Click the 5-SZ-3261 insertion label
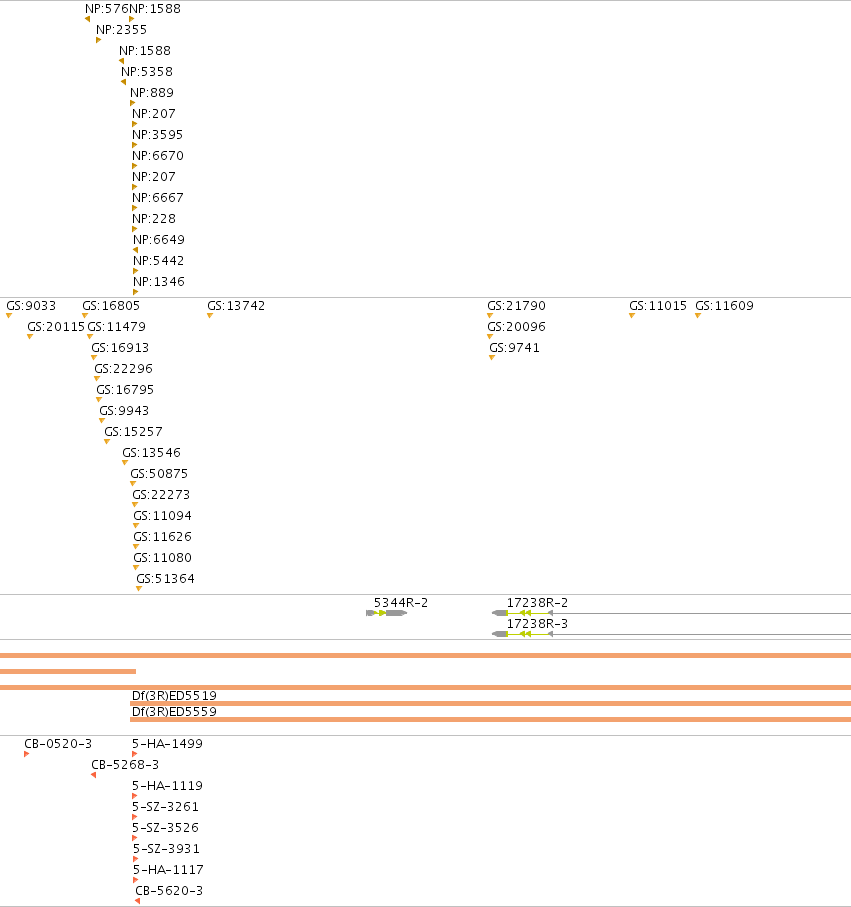851x907 pixels. 165,807
